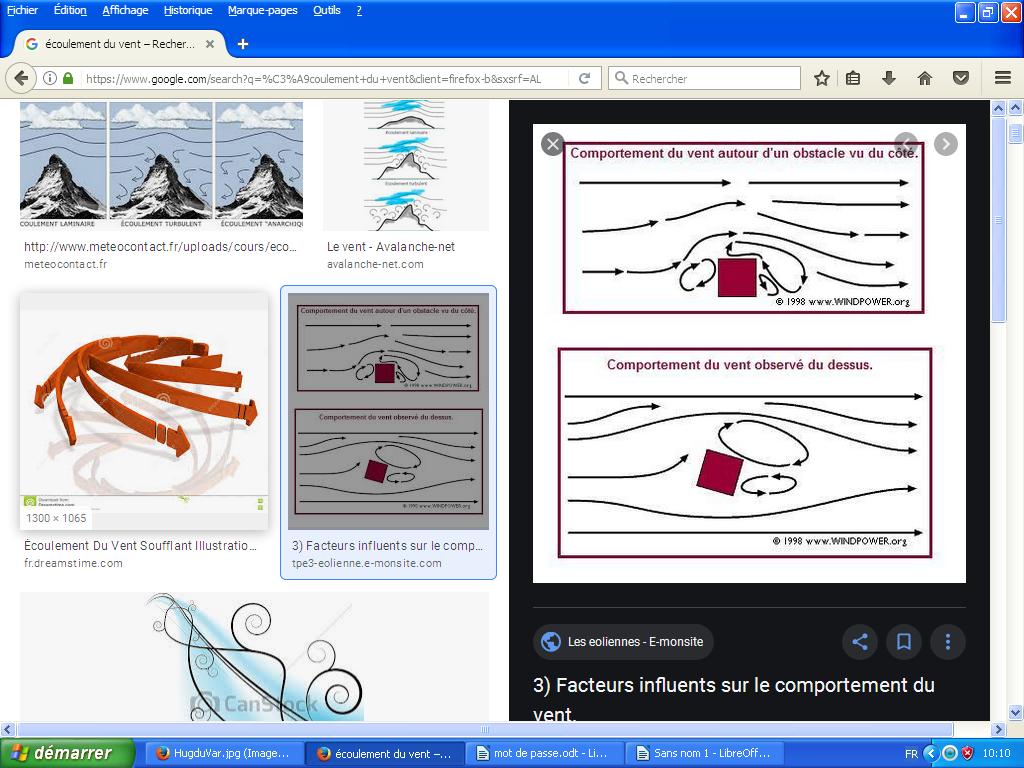This screenshot has width=1024, height=768.
Task: Save previewed image with bookmark icon
Action: pyautogui.click(x=903, y=642)
